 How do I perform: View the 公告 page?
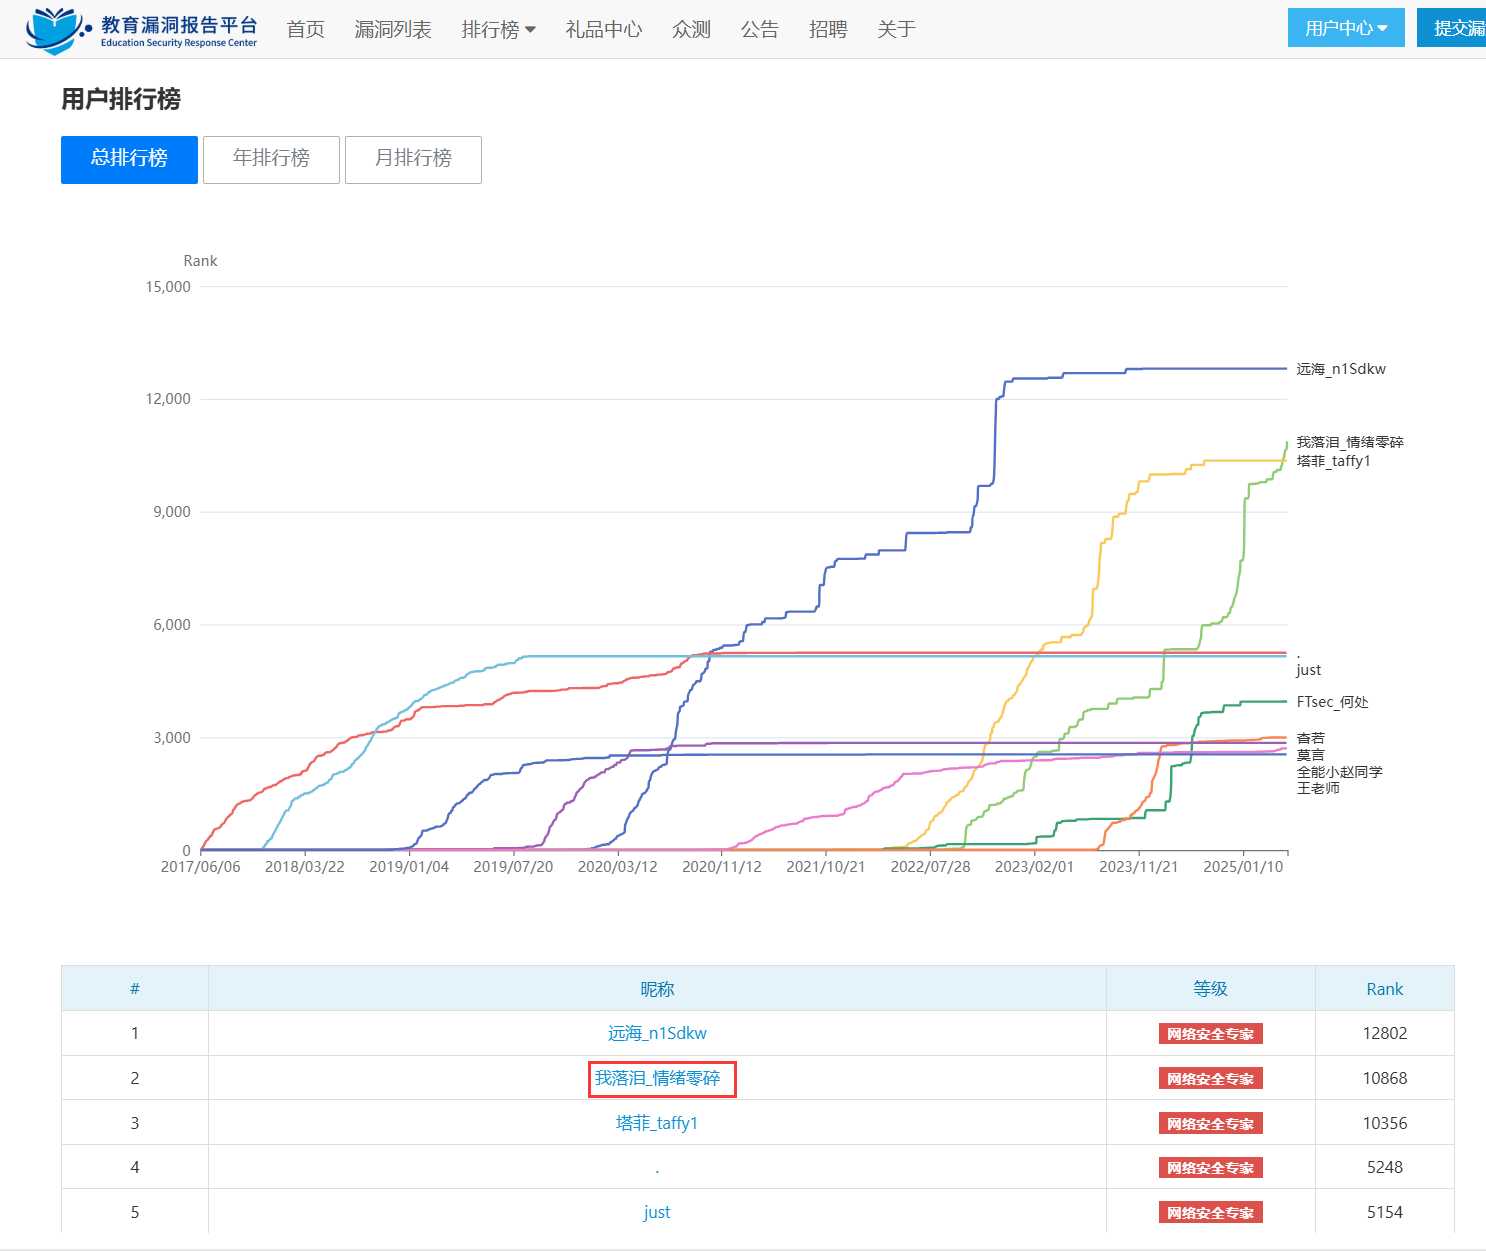point(759,30)
